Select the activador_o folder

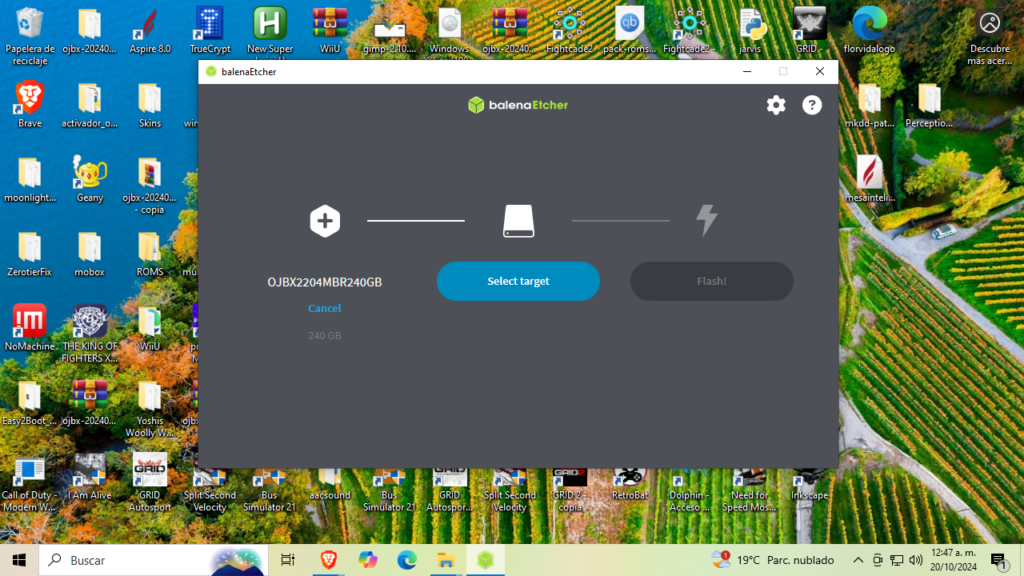[89, 104]
